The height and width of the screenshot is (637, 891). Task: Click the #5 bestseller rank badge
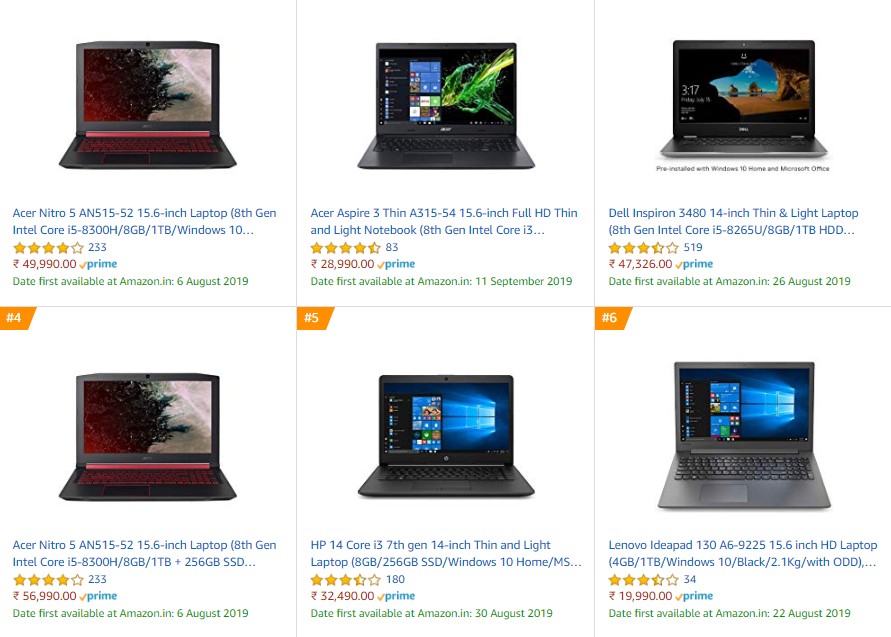pos(314,318)
